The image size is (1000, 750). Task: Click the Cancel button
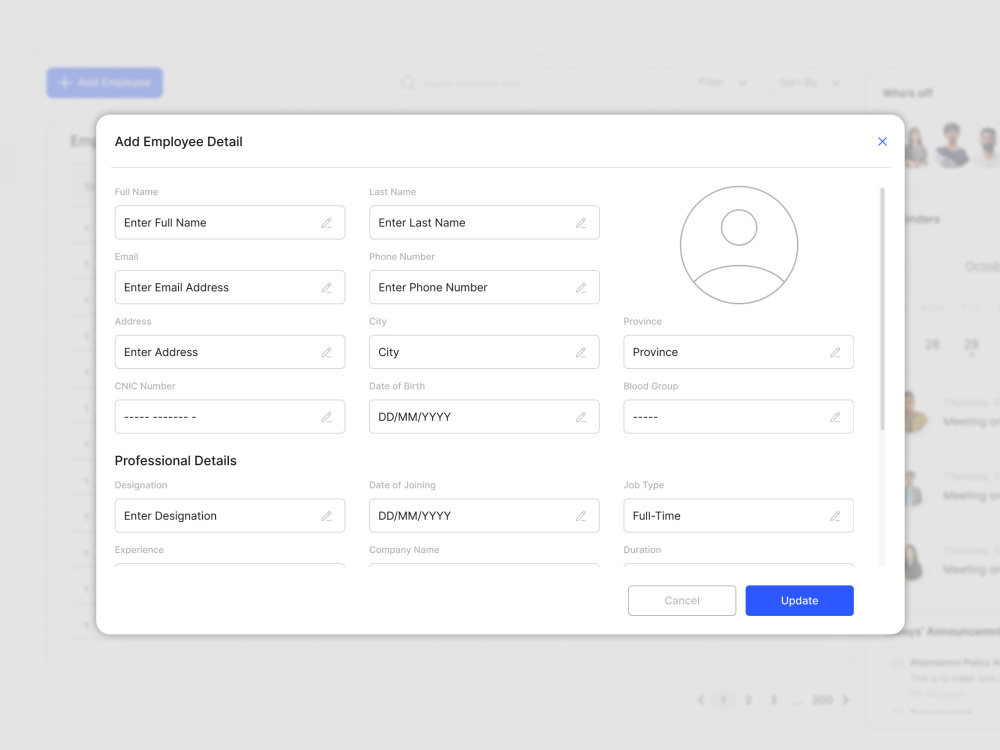tap(682, 601)
